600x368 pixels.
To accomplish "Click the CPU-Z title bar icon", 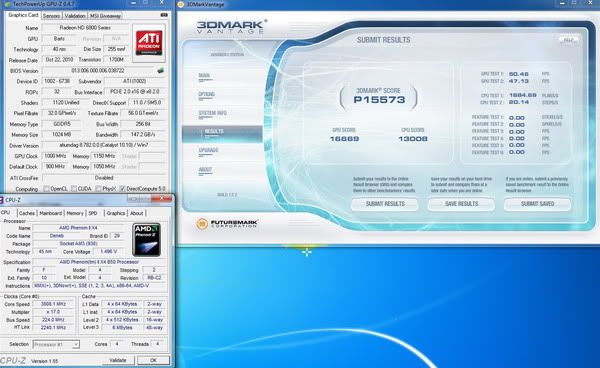I will click(2, 200).
